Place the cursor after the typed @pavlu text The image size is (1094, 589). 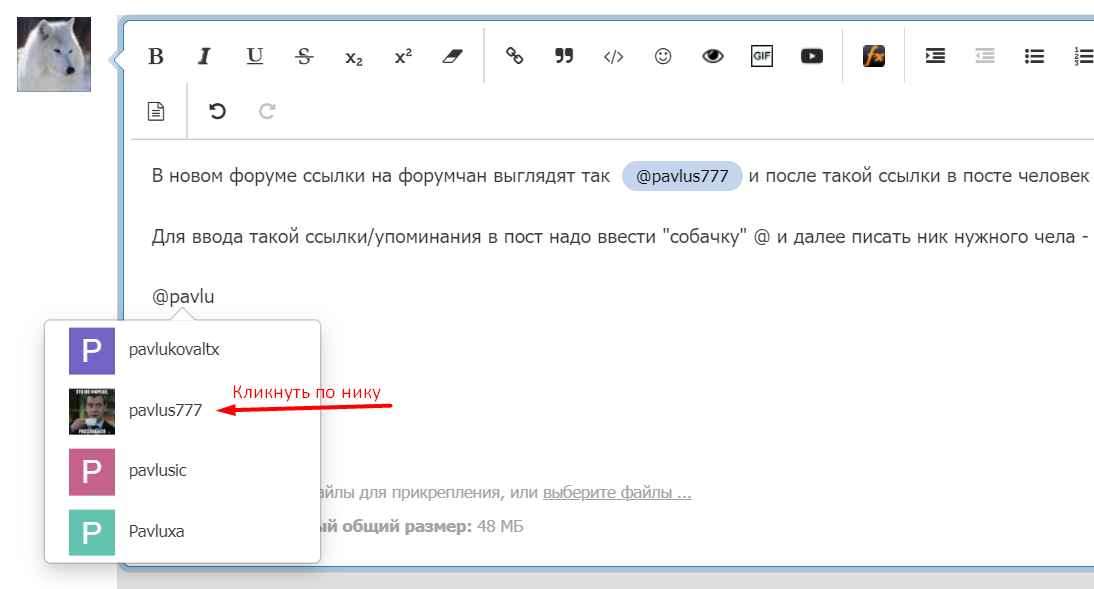216,297
